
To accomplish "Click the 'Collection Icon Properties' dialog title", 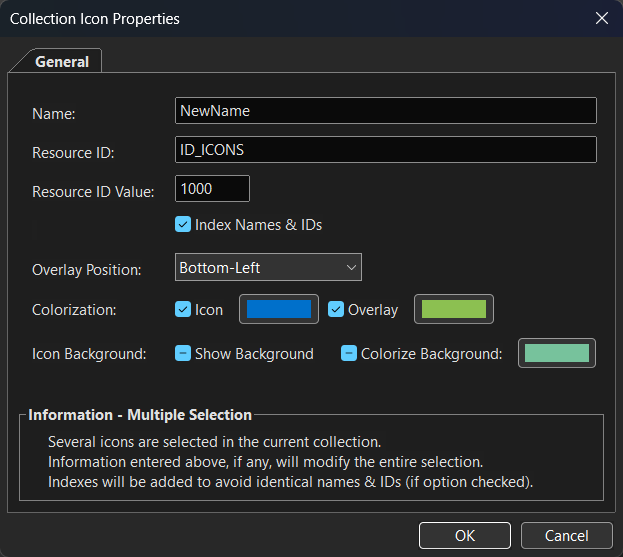I will (x=95, y=19).
